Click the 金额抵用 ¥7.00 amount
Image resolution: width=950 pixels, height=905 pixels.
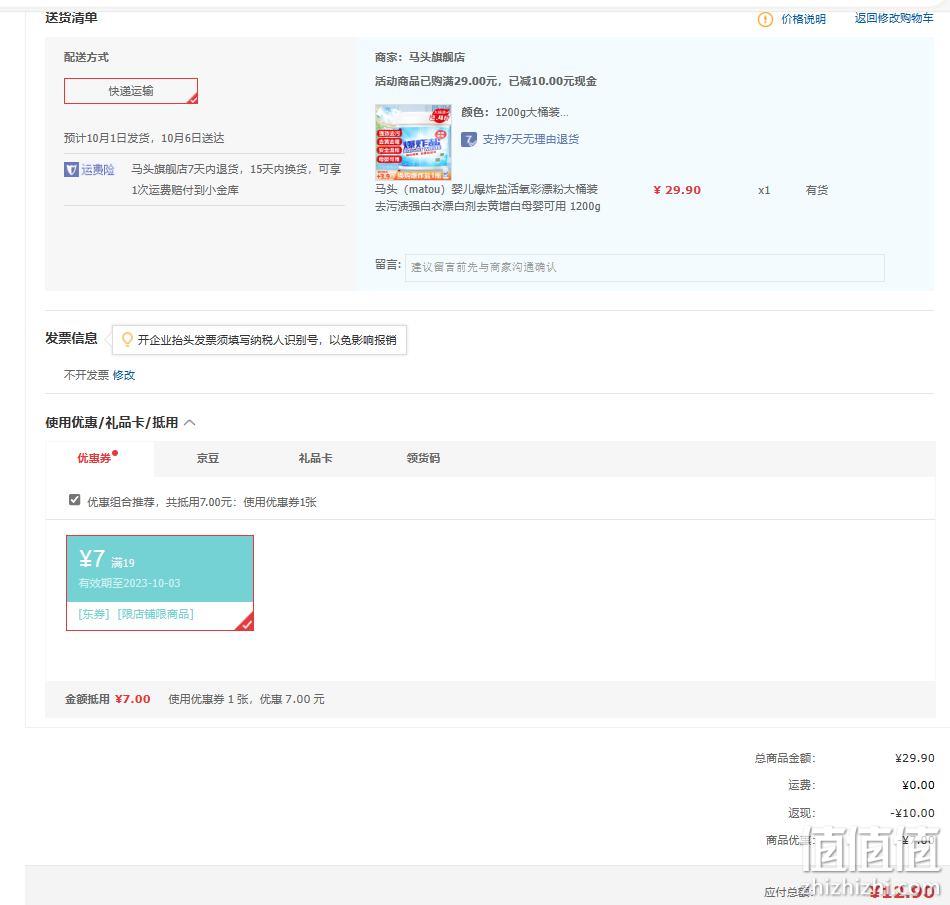pyautogui.click(x=133, y=699)
